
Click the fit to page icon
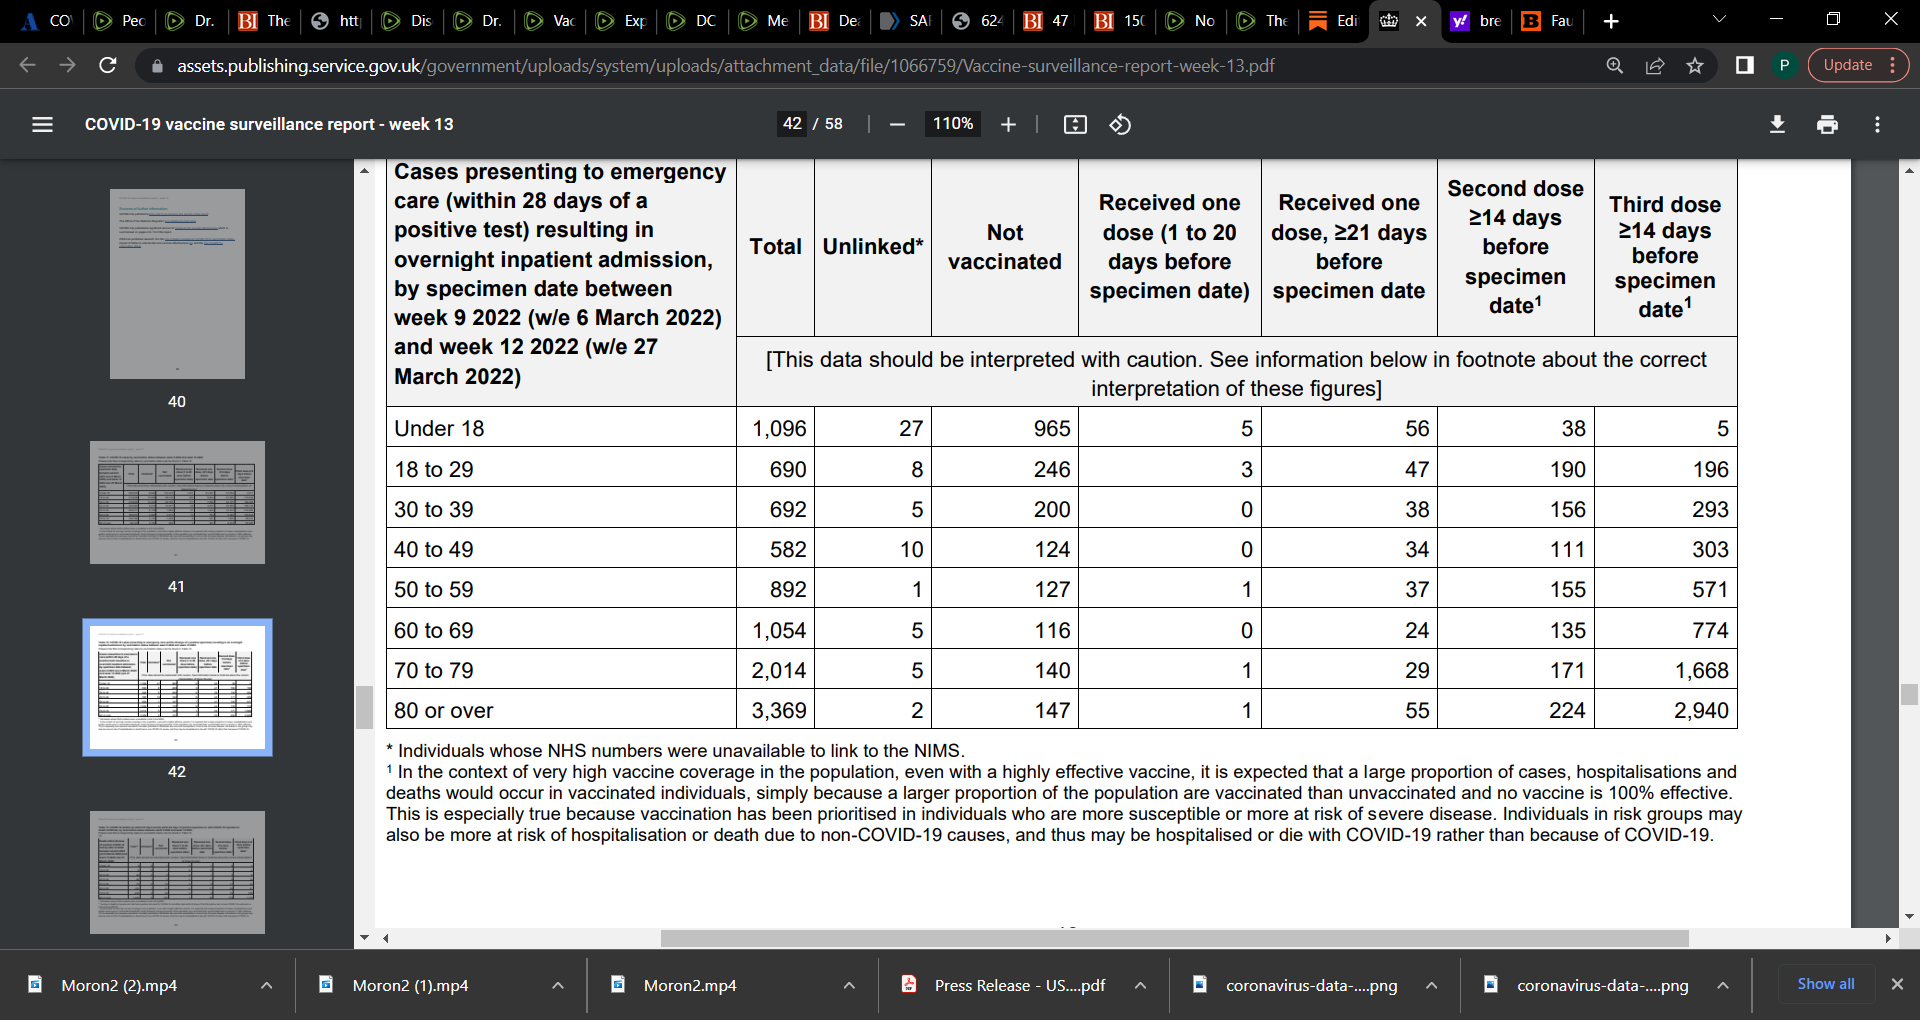point(1075,124)
